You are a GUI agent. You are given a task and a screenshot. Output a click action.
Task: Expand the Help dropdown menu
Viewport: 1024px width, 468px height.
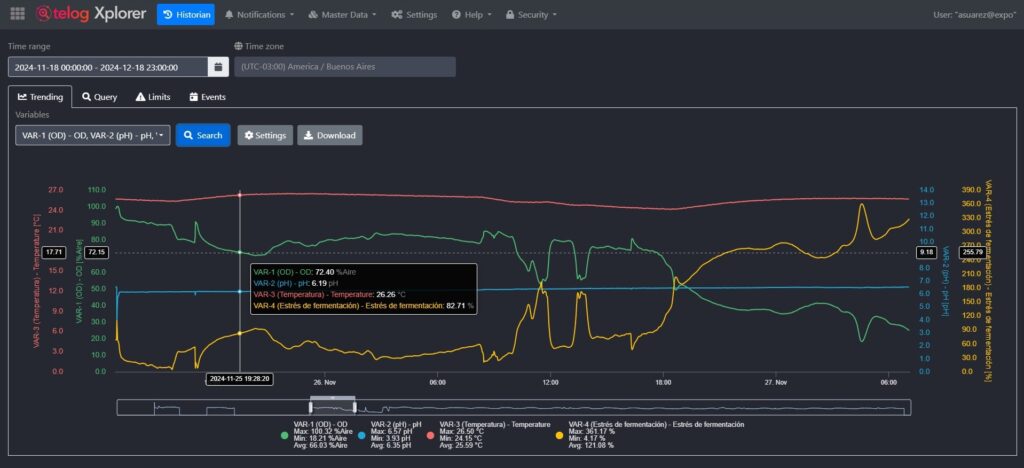472,15
